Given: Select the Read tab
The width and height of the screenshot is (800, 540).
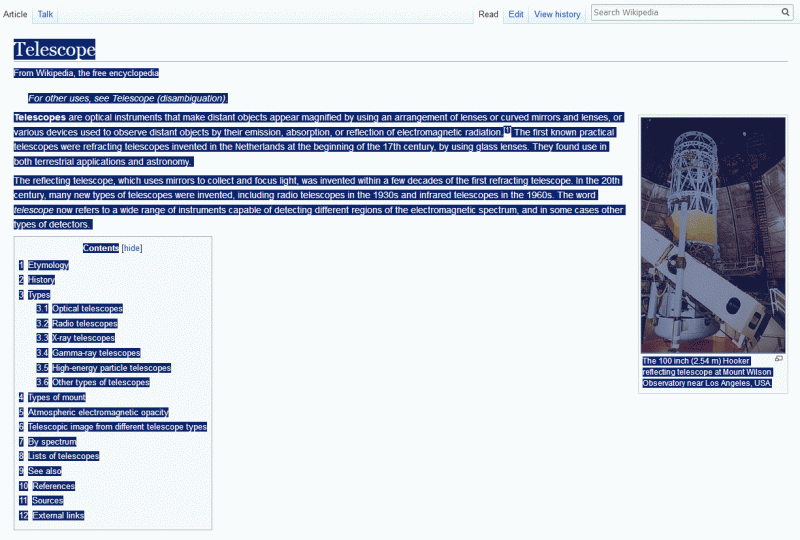Looking at the screenshot, I should [x=488, y=15].
